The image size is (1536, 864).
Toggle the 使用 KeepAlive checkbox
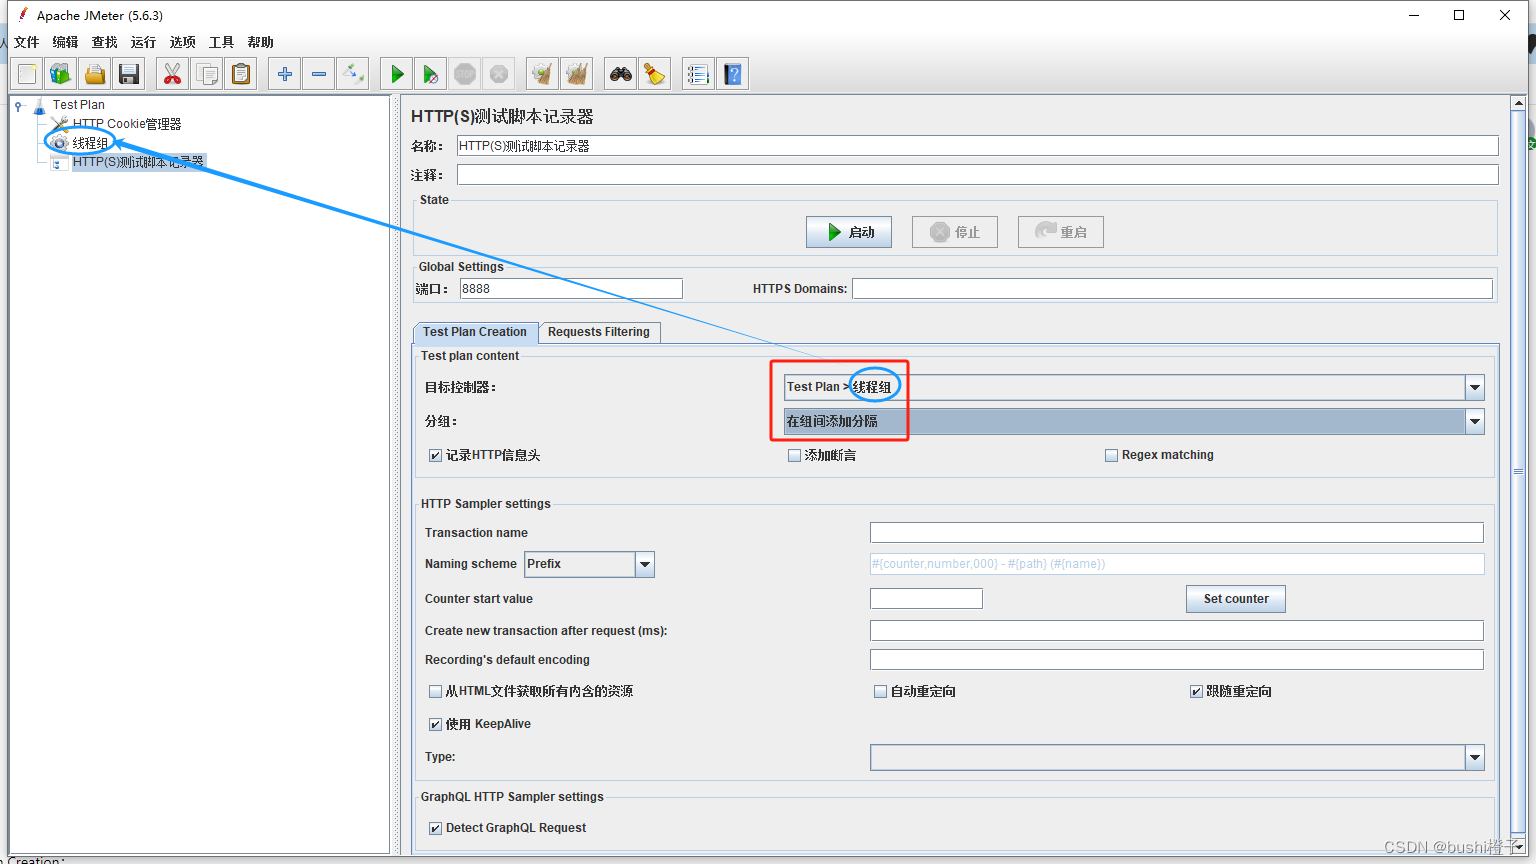point(435,724)
